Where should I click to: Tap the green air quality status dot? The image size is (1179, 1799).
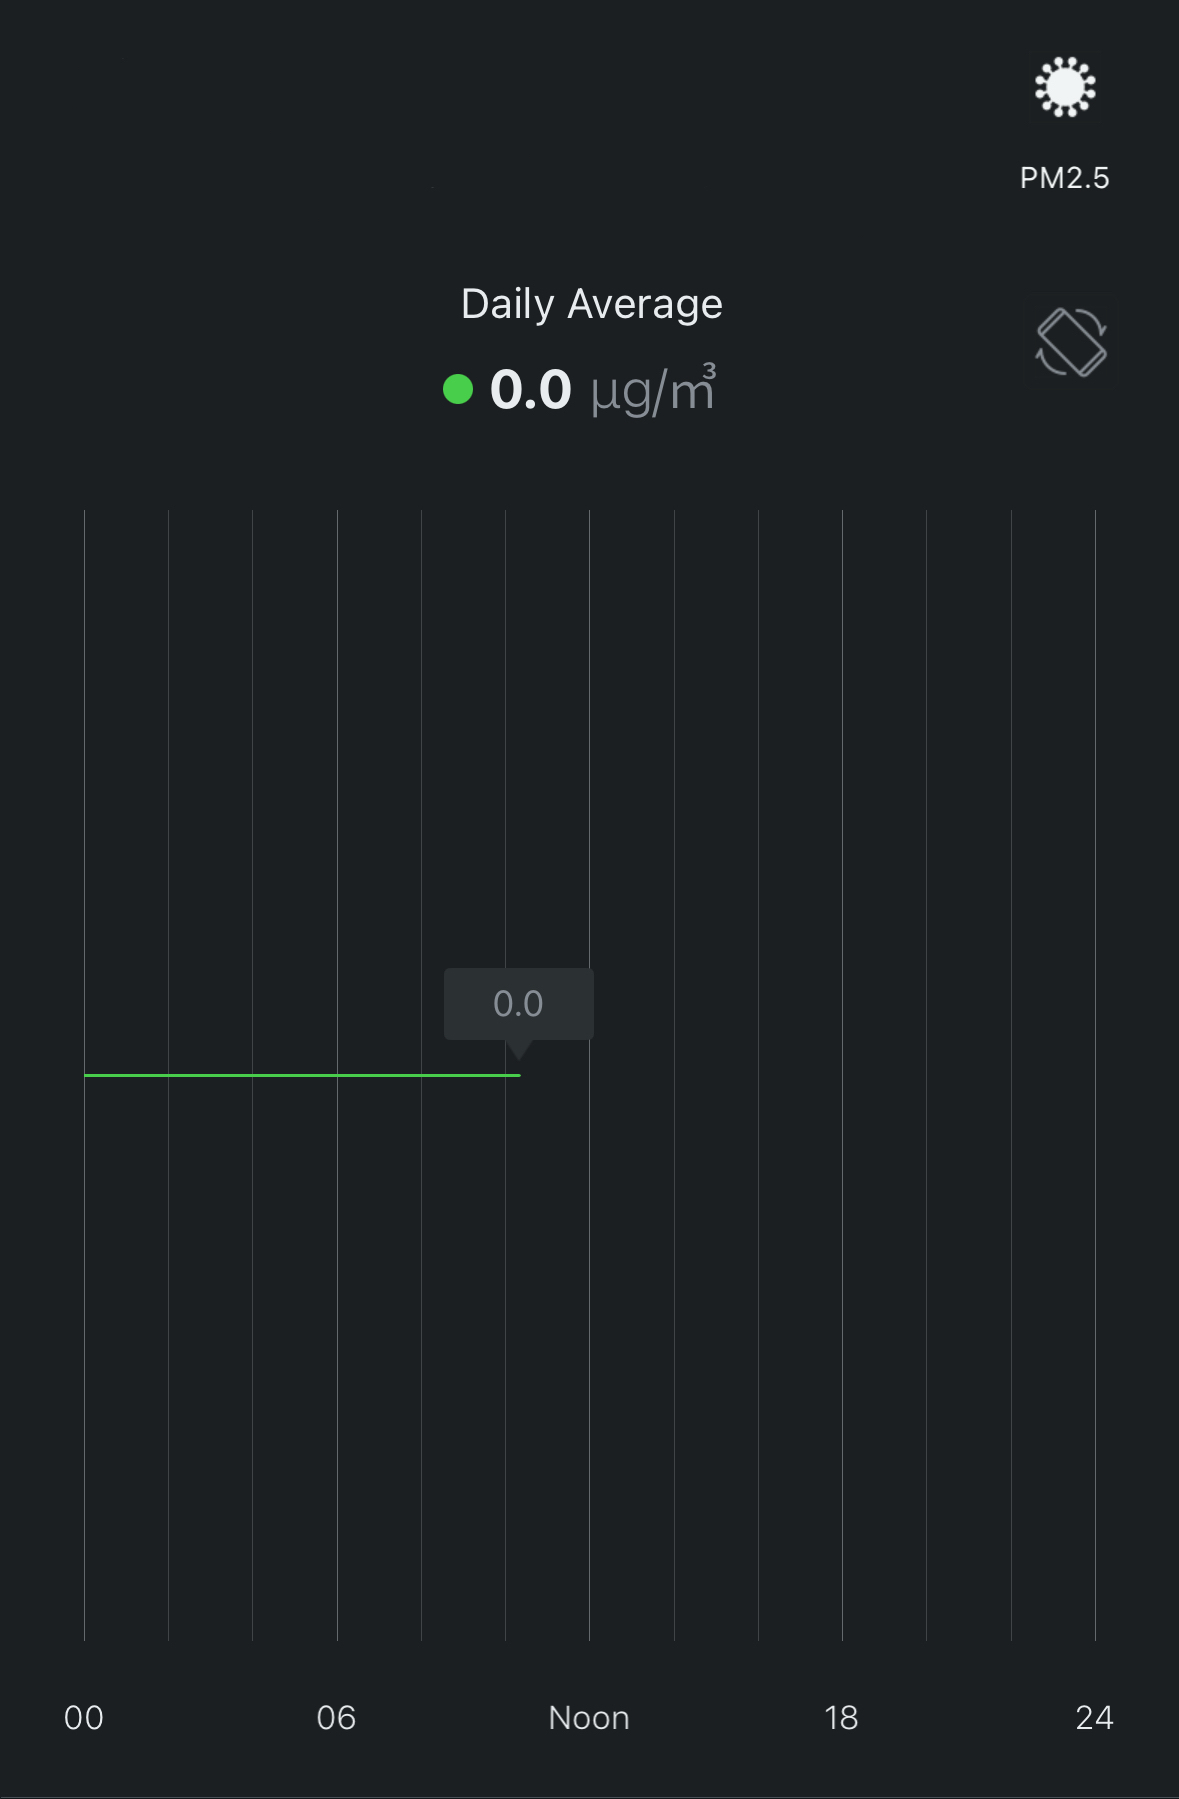click(x=458, y=389)
